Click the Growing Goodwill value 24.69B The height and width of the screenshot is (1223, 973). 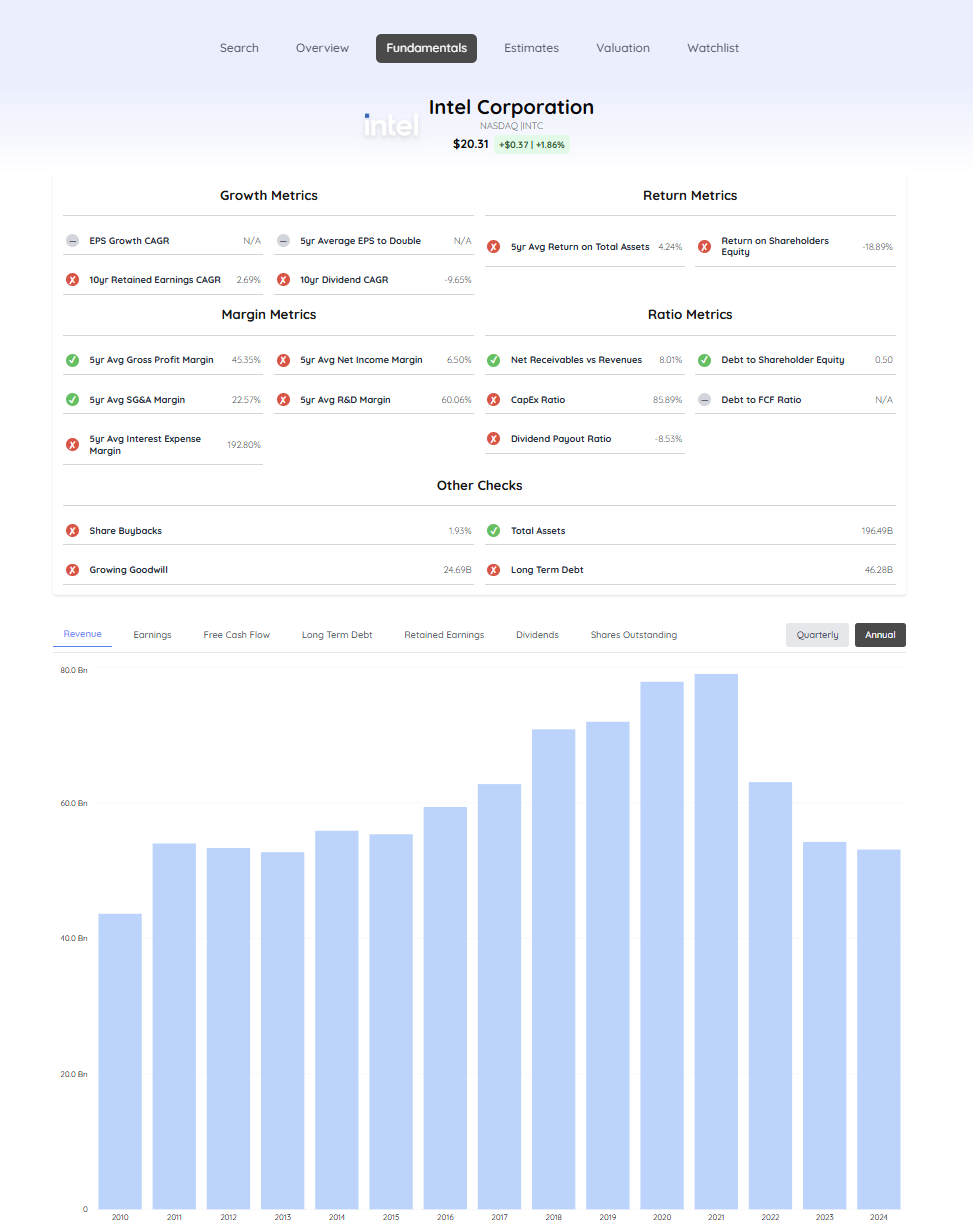click(x=457, y=570)
